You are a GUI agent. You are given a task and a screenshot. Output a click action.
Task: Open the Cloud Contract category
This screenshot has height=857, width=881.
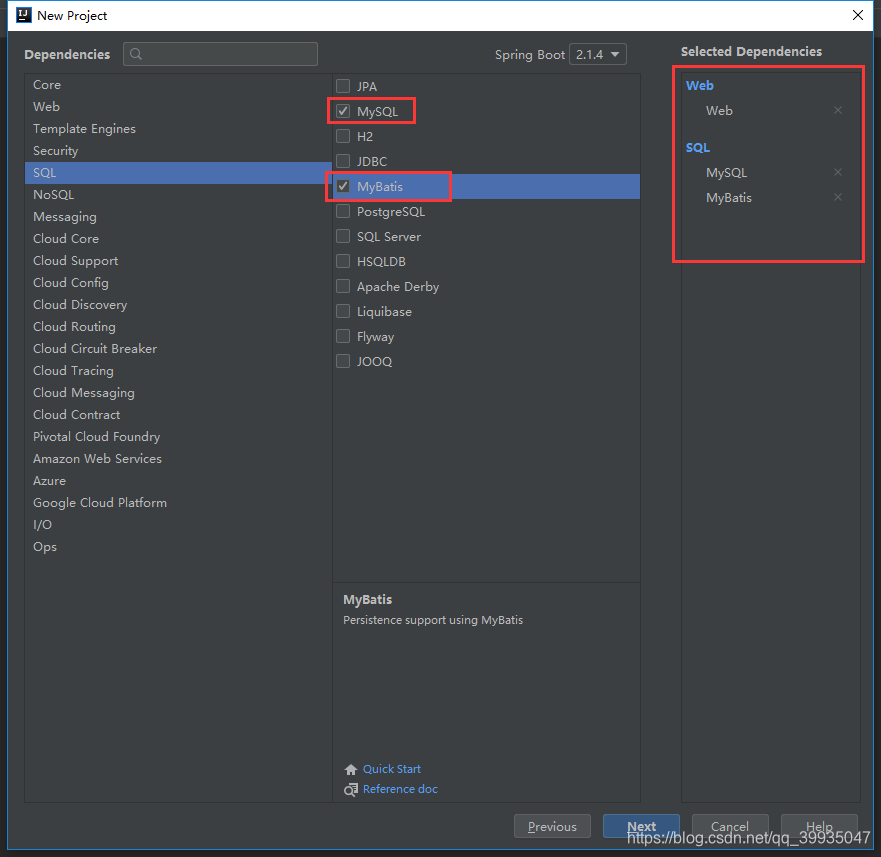point(179,415)
